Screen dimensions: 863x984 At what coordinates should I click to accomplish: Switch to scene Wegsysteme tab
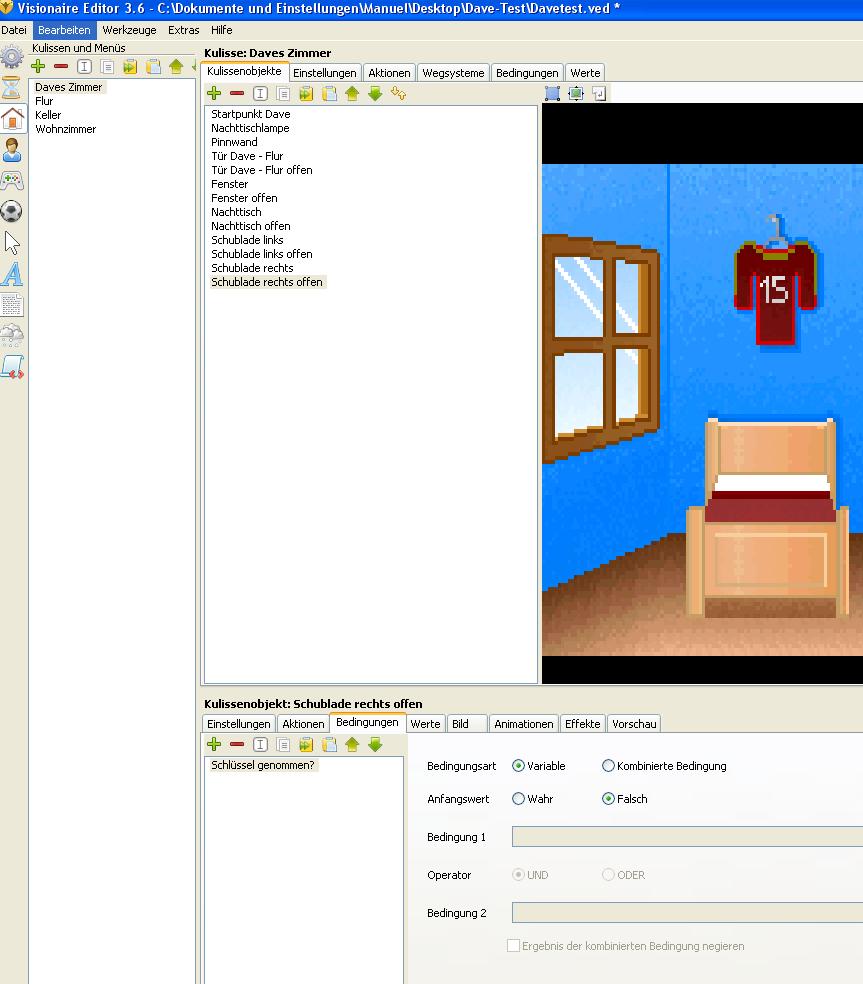pyautogui.click(x=453, y=73)
